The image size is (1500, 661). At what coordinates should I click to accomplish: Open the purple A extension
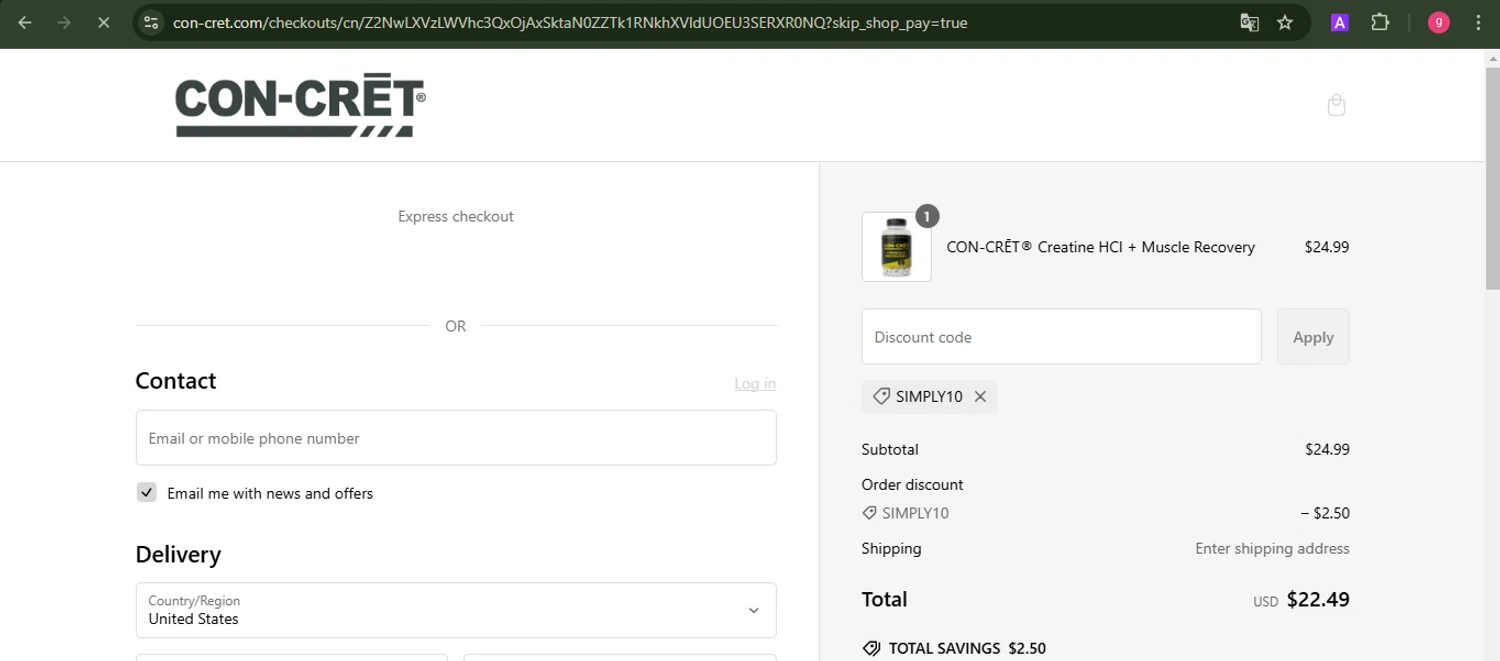[x=1340, y=22]
